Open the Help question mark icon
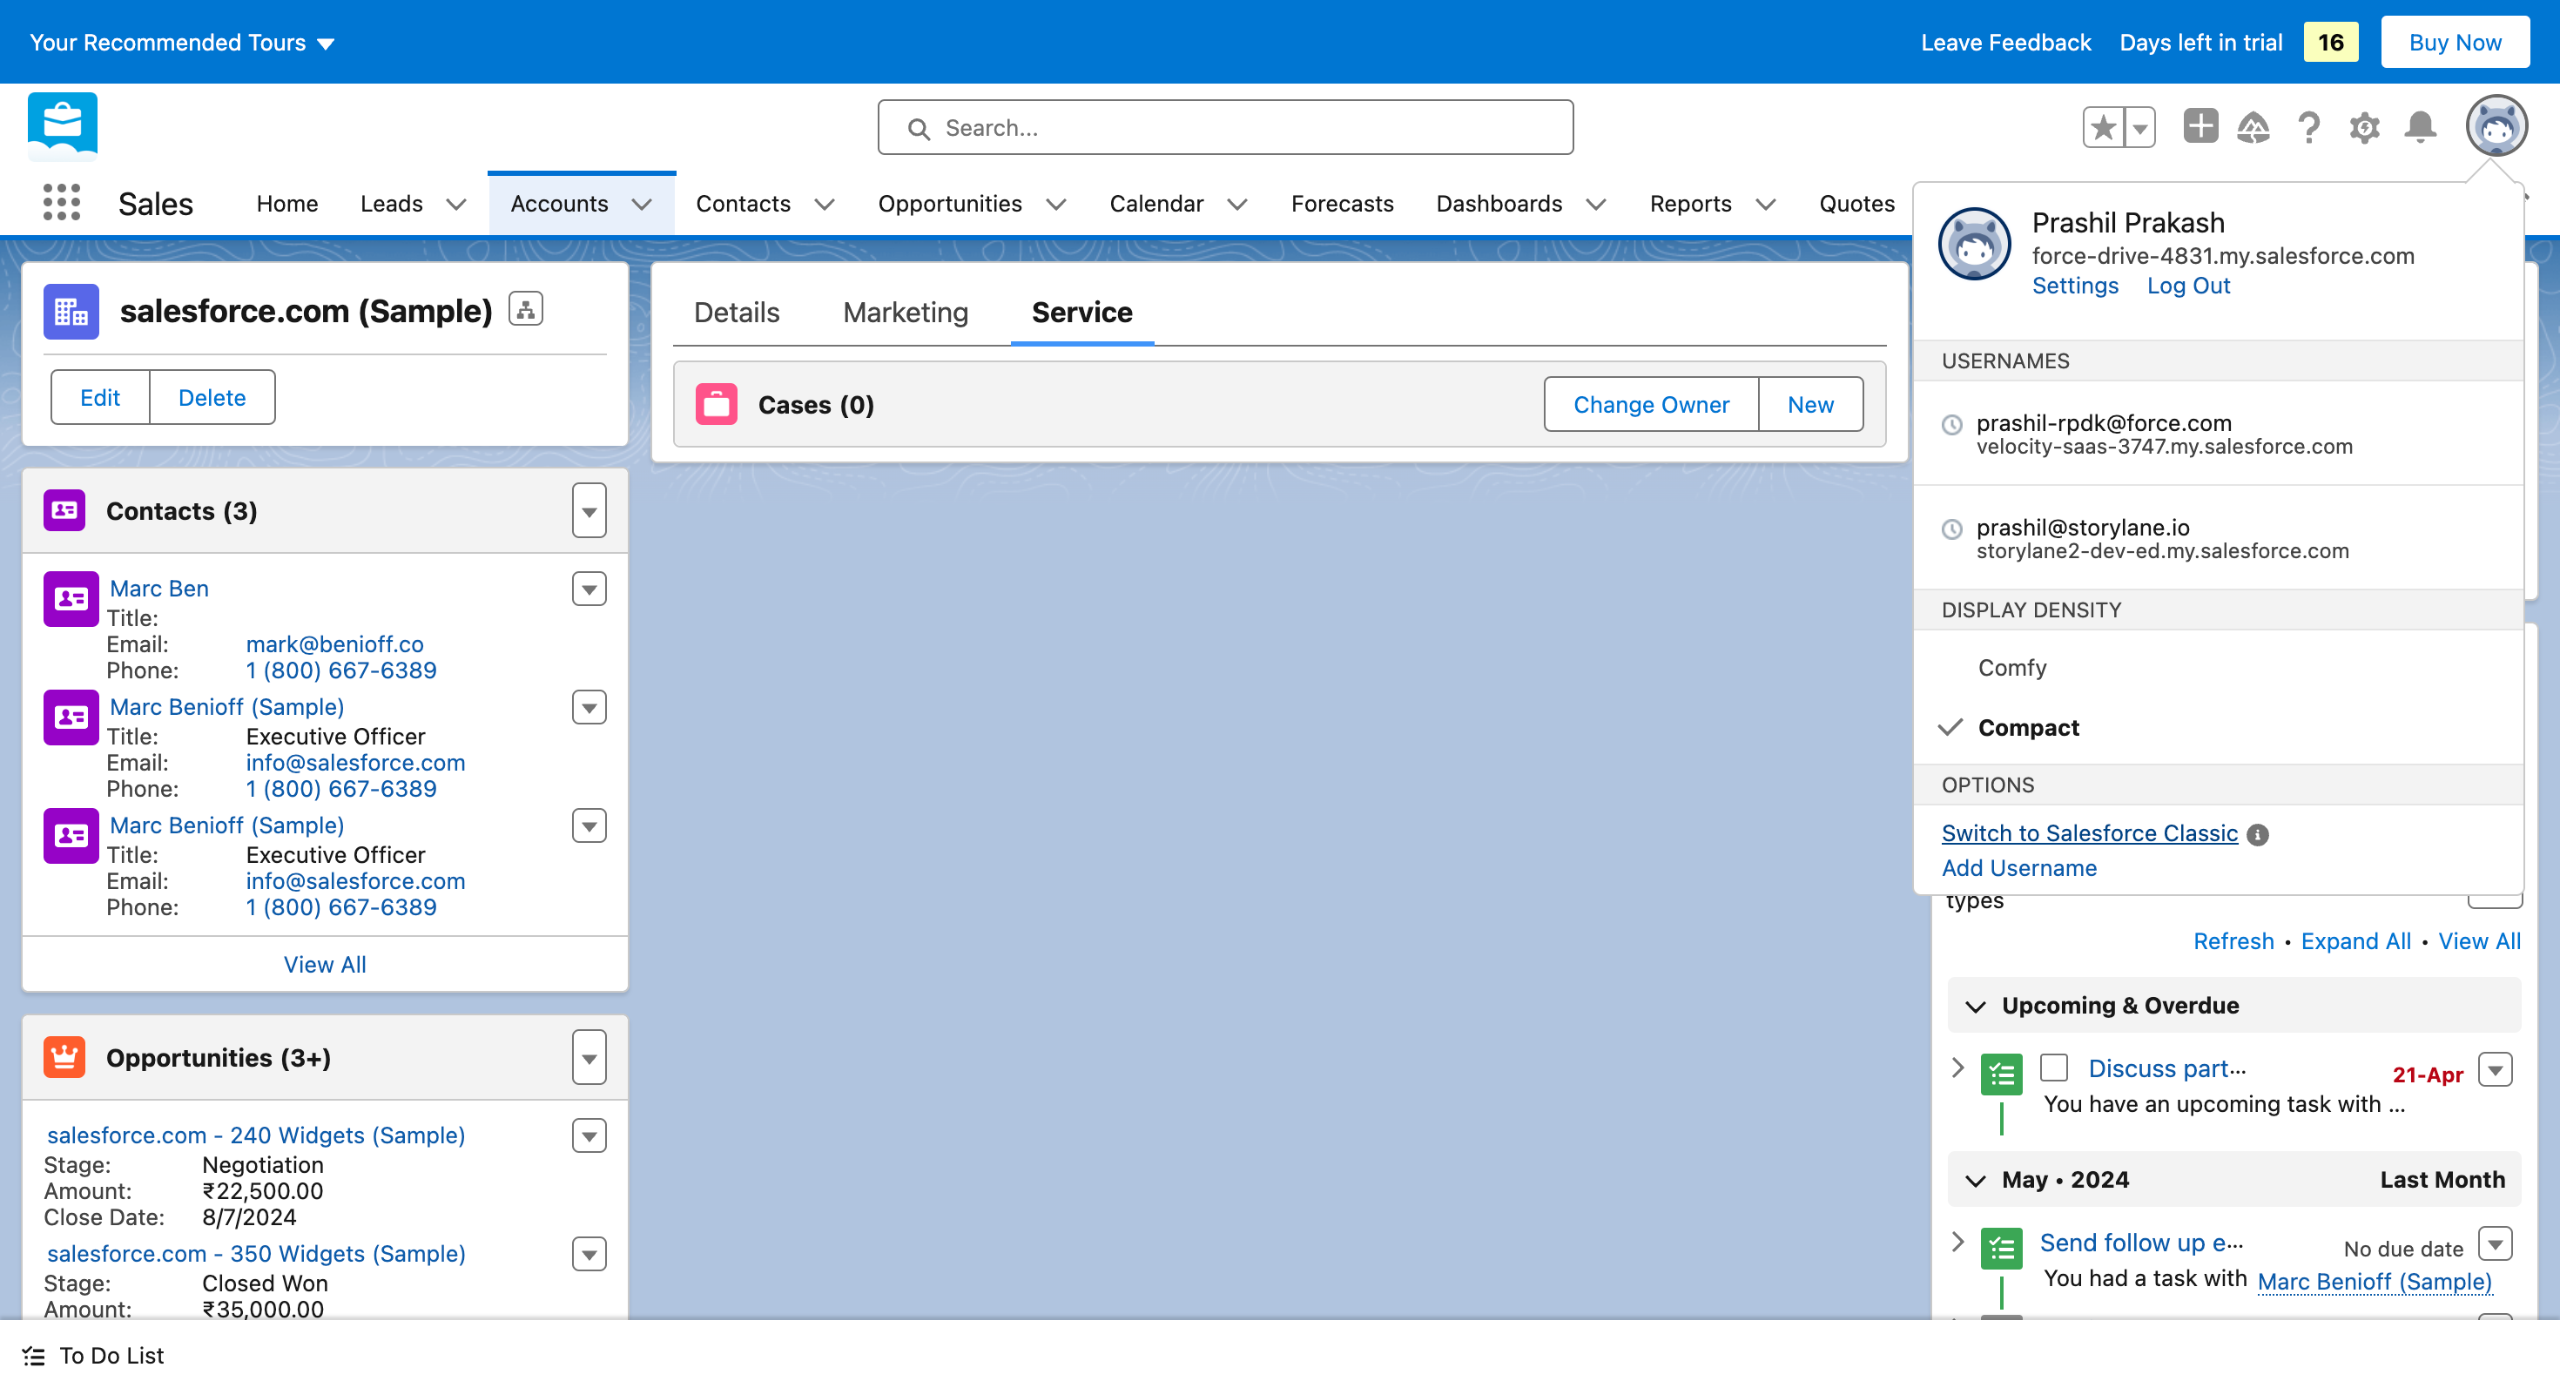Image resolution: width=2560 pixels, height=1389 pixels. pos(2309,127)
